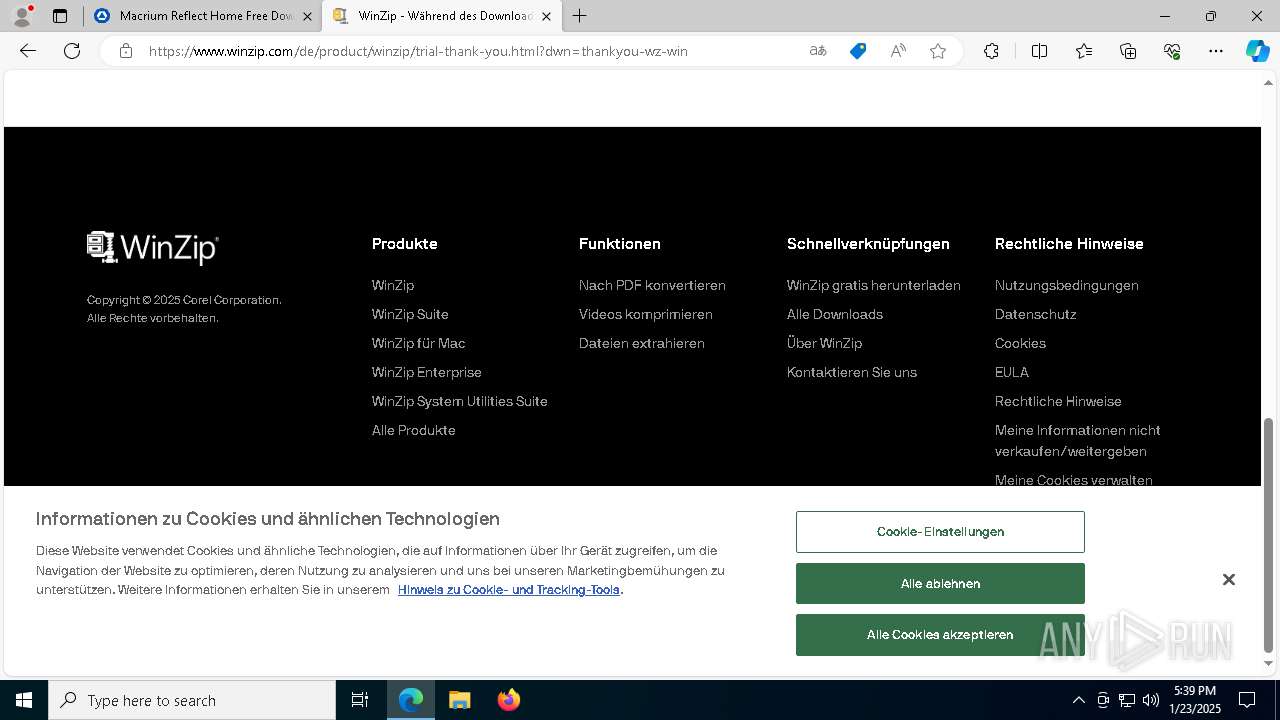Image resolution: width=1280 pixels, height=720 pixels.
Task: Add page to favorites star icon
Action: click(938, 51)
